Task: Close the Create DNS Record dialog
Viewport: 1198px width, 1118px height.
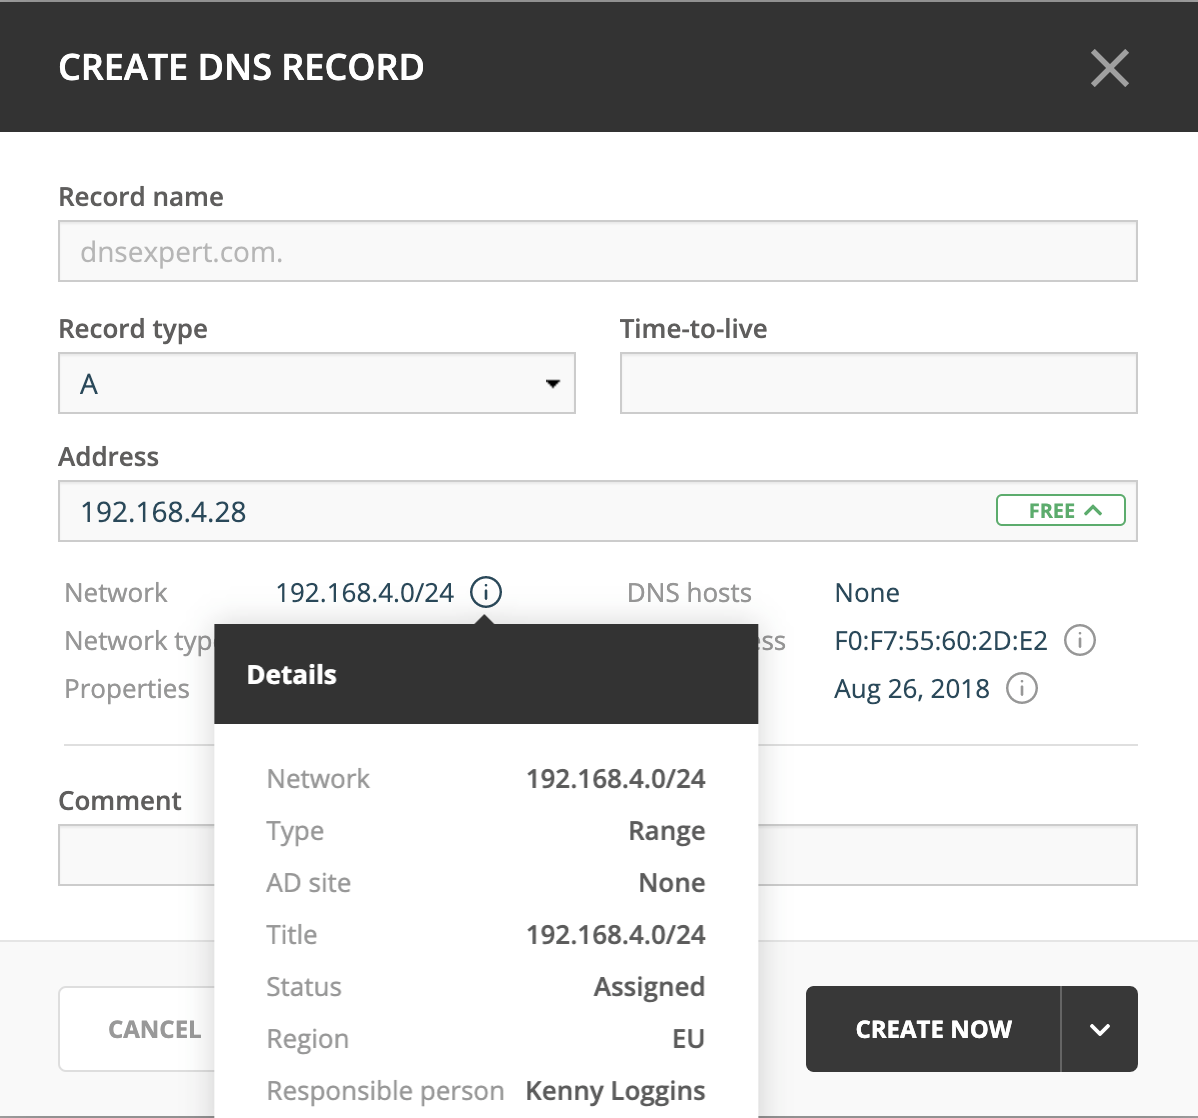Action: tap(1109, 68)
